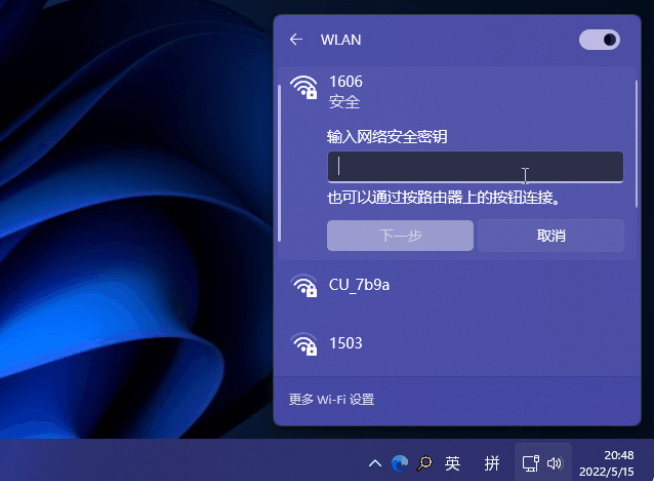
Task: Expand the hidden tray icons chevron
Action: tap(375, 463)
